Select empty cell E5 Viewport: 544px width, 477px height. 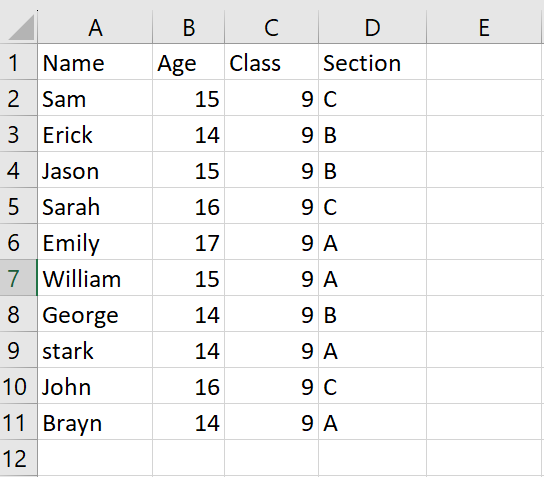tap(485, 206)
